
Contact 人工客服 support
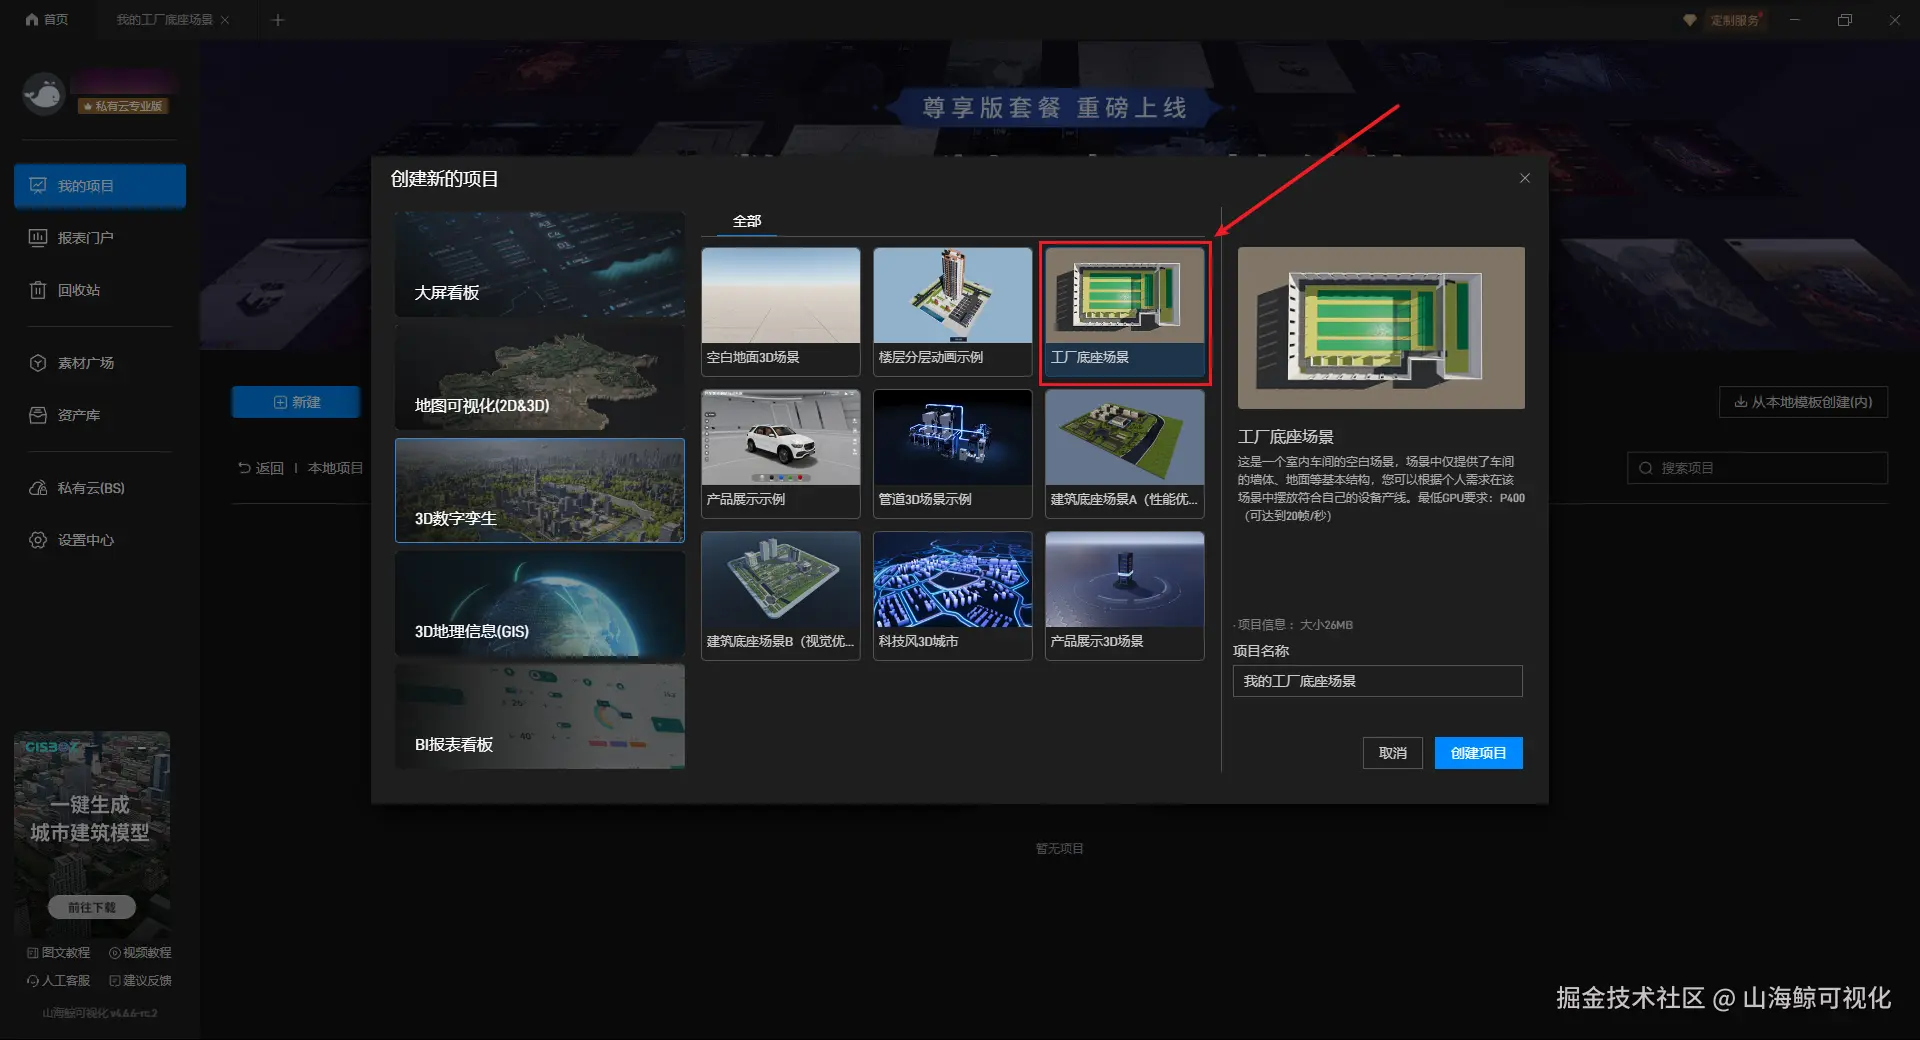(59, 981)
